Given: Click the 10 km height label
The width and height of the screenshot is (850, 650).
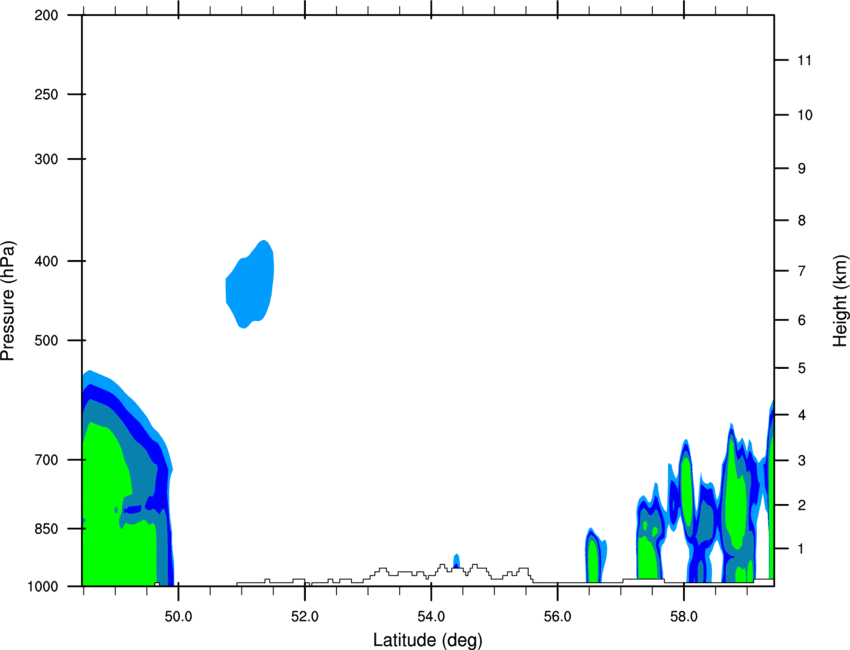Looking at the screenshot, I should point(804,115).
